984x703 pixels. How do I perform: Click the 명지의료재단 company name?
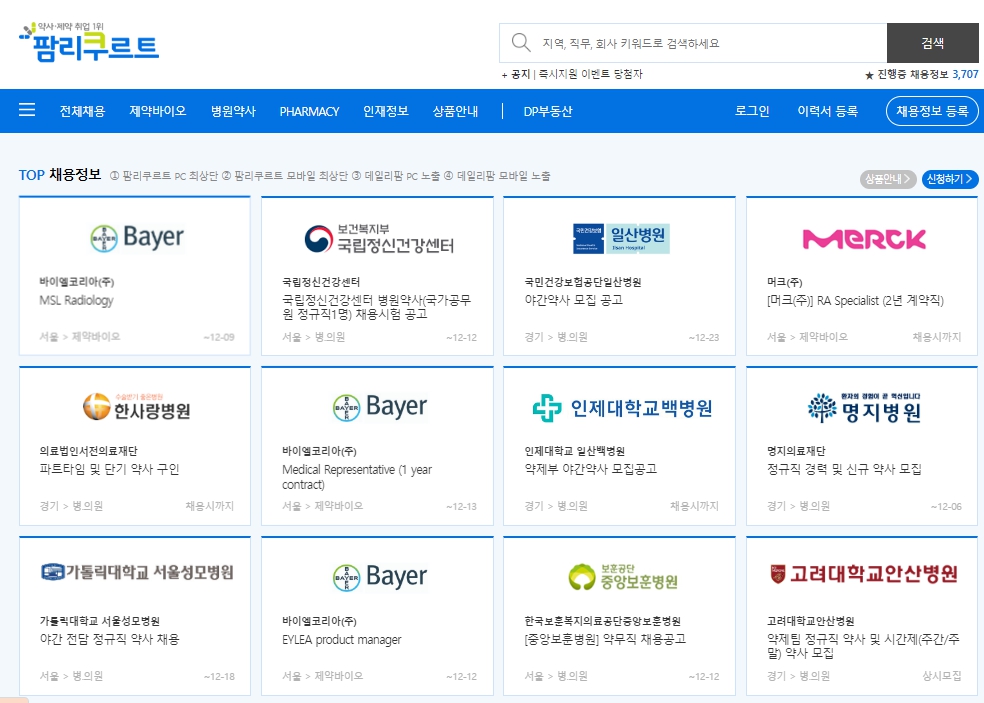[x=796, y=451]
